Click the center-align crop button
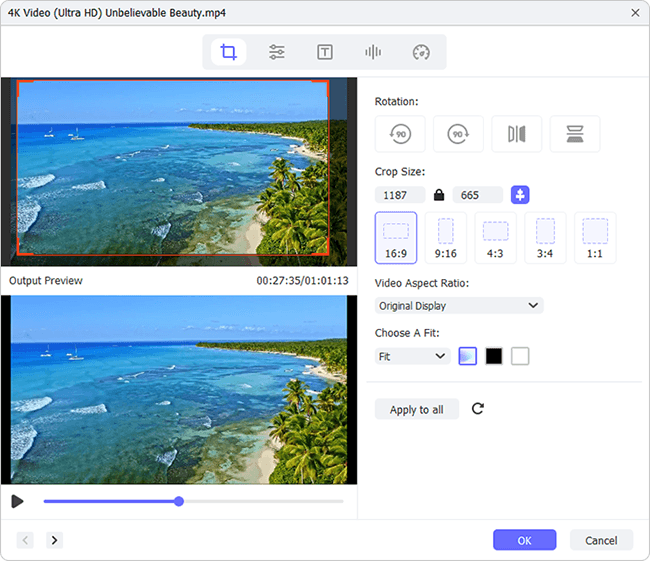Image resolution: width=650 pixels, height=561 pixels. coord(520,195)
